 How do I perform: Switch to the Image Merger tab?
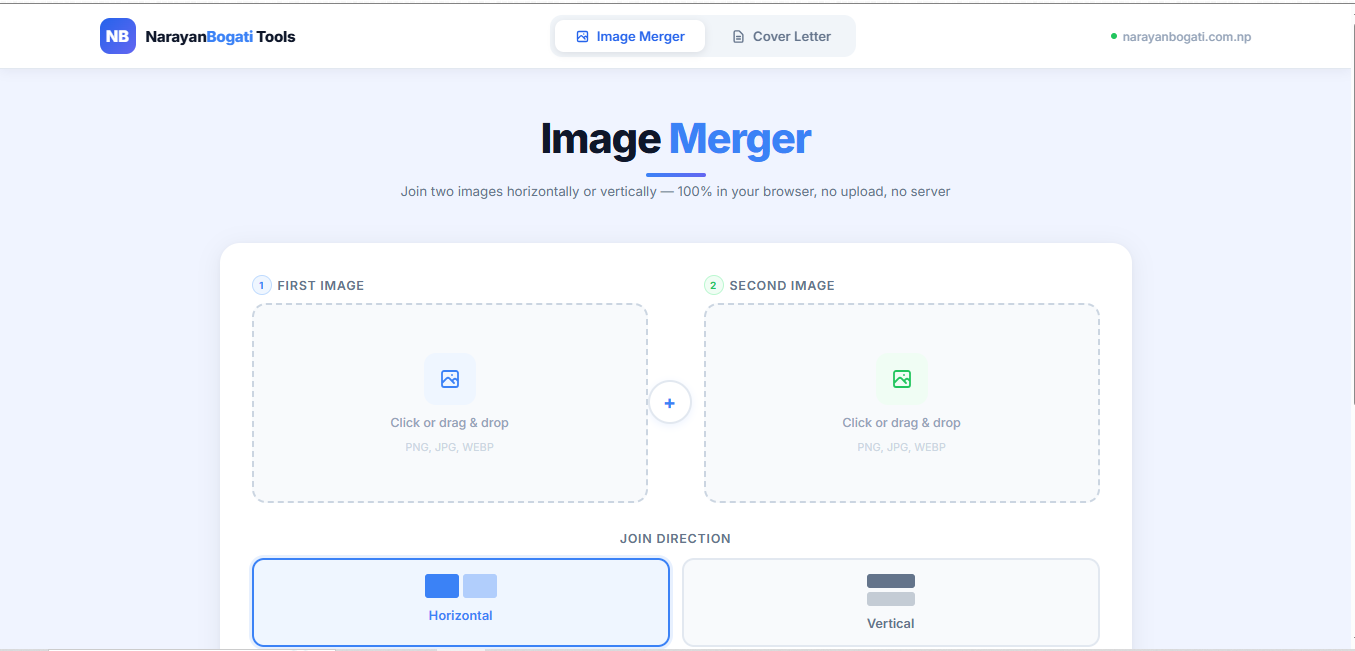(x=630, y=37)
